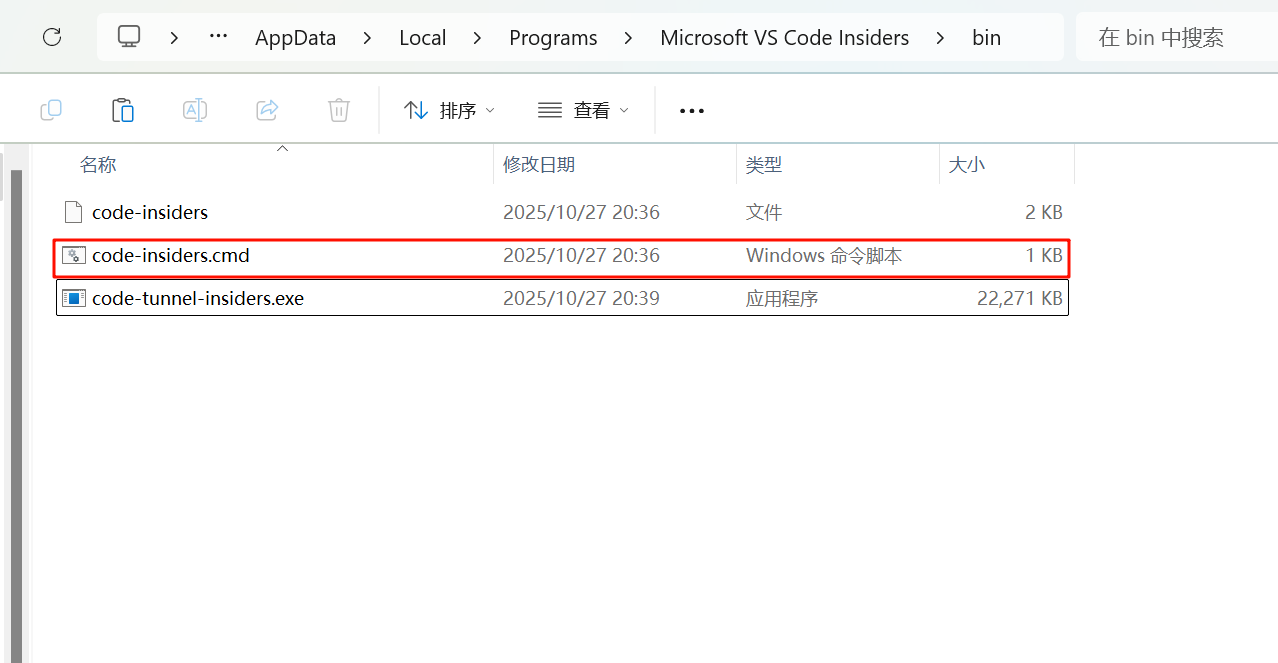This screenshot has width=1278, height=663.
Task: Toggle sort direction with the chevron above 名称
Action: click(282, 147)
